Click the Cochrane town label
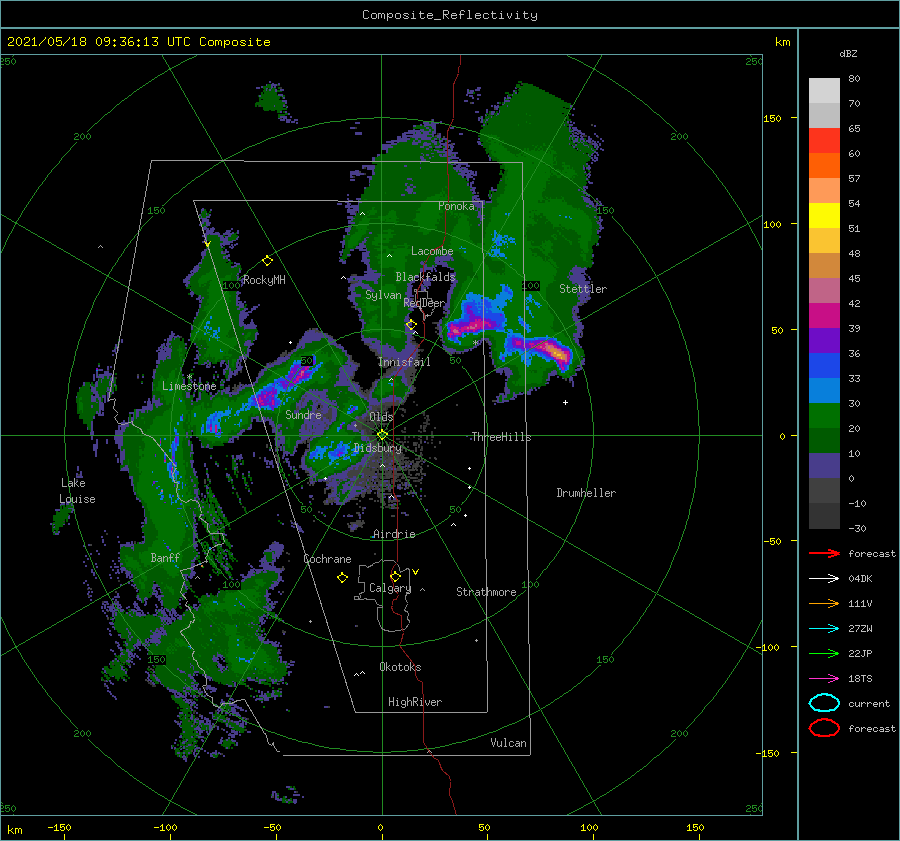Screen dimensions: 900x841 pos(327,559)
